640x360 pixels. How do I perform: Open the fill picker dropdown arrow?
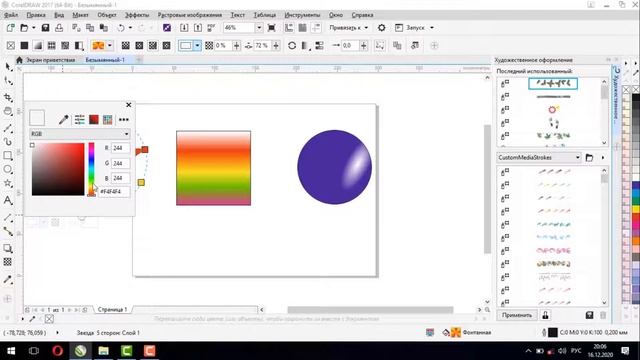coord(109,45)
